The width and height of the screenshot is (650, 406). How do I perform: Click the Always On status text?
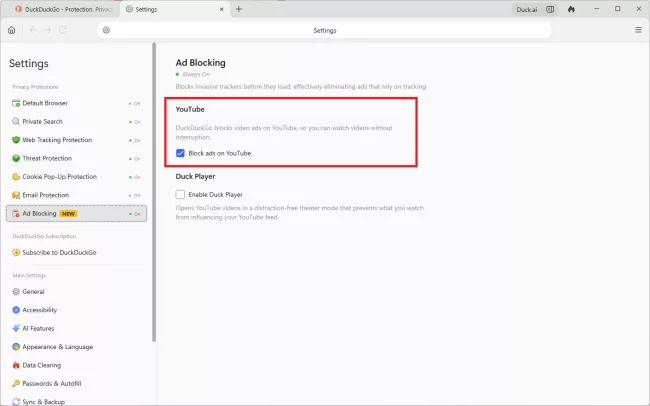point(196,74)
